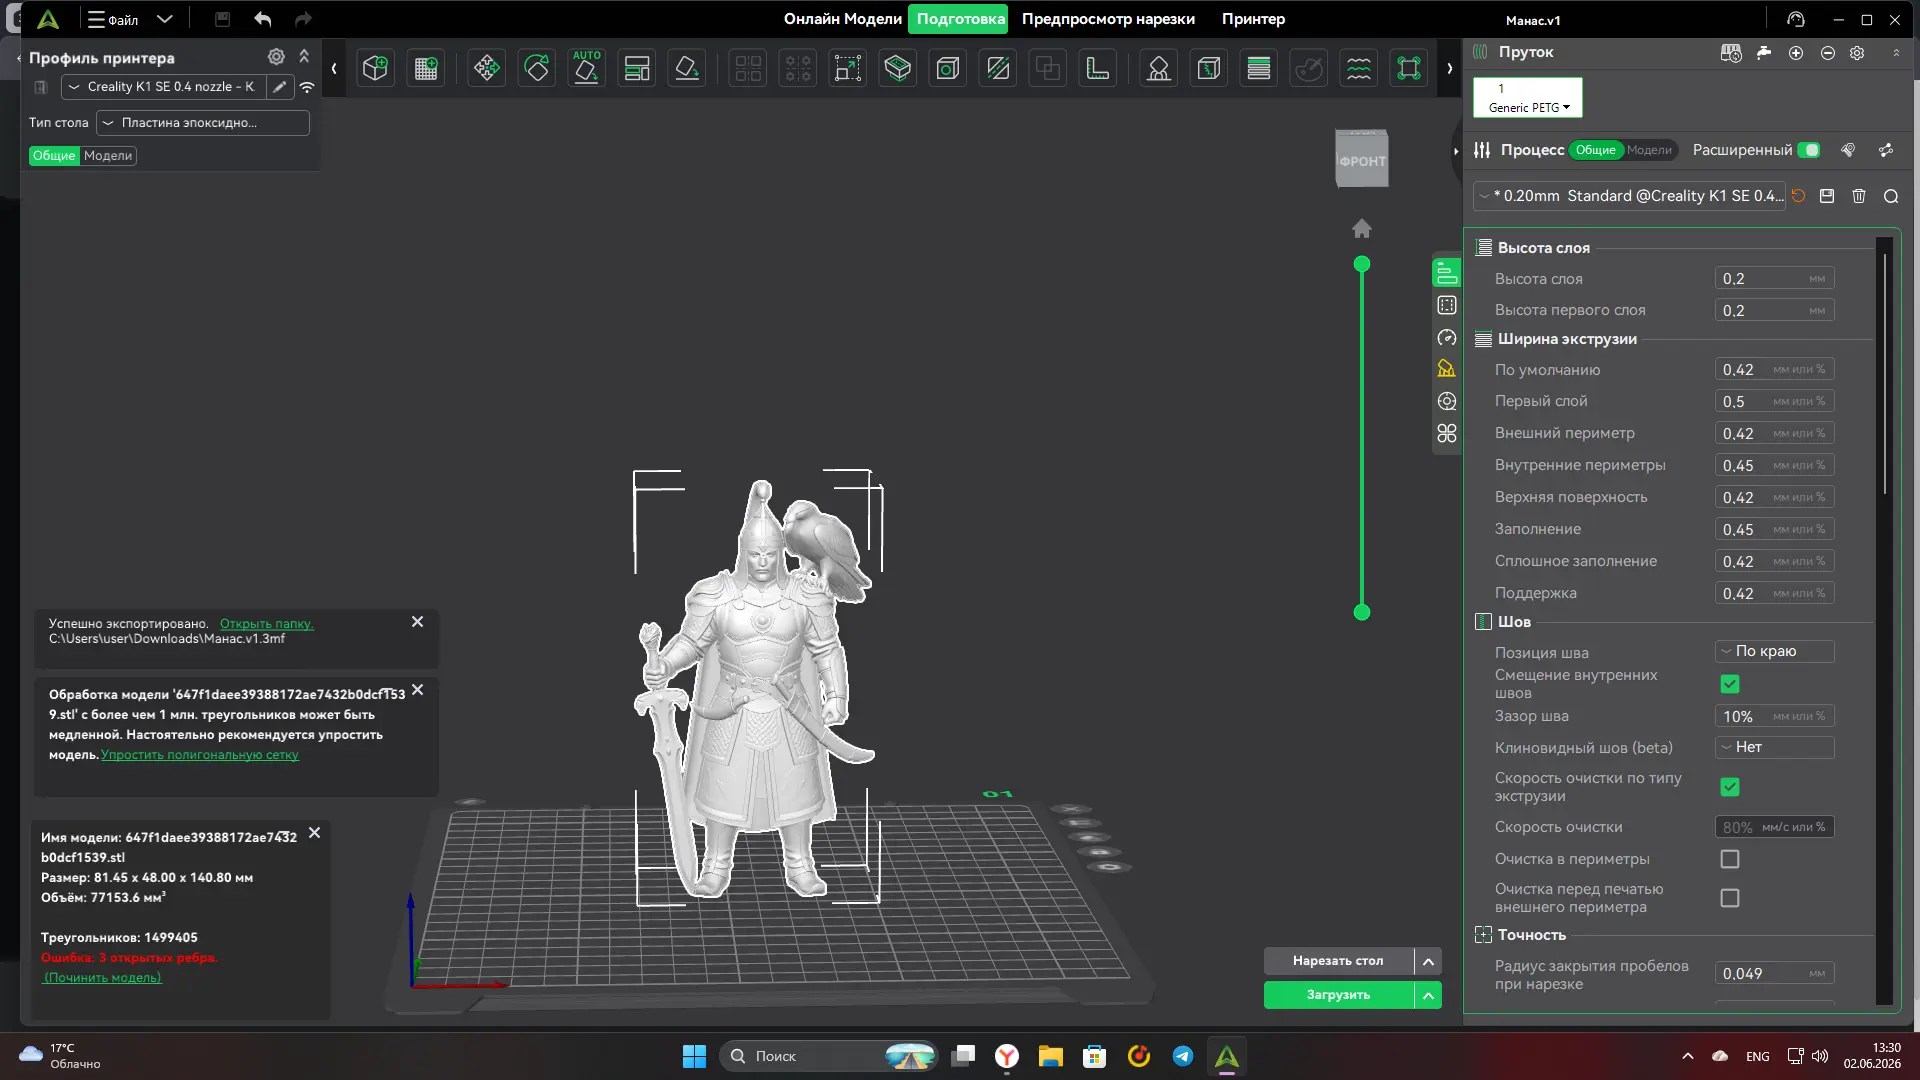Undo the last action
This screenshot has height=1080, width=1920.
click(x=263, y=19)
